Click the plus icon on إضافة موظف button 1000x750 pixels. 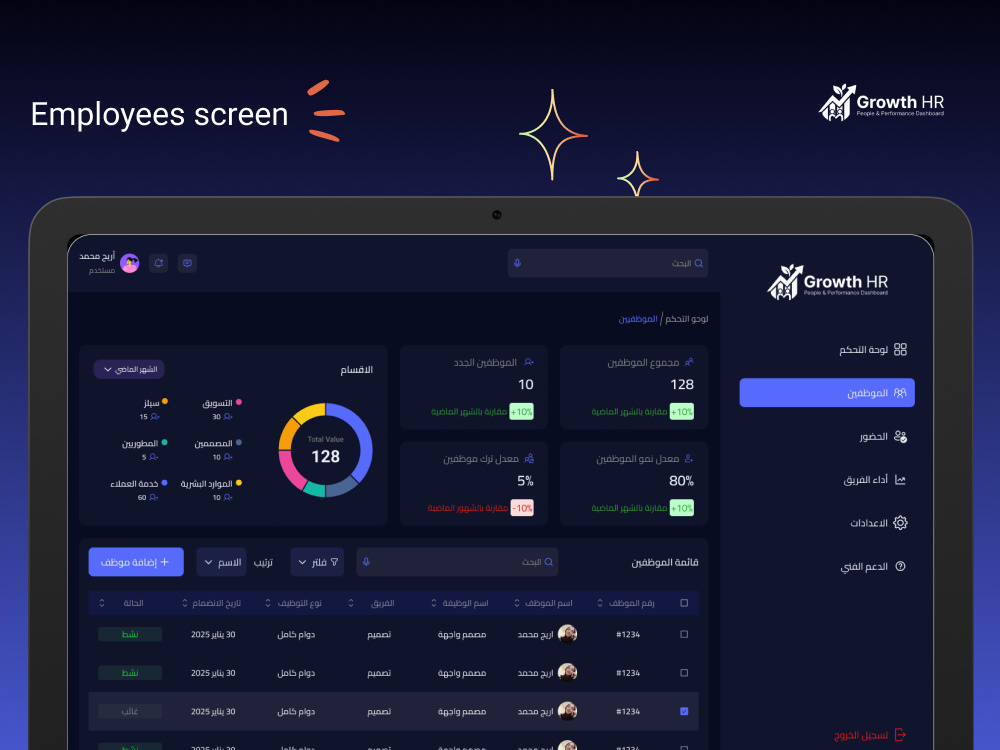point(165,562)
